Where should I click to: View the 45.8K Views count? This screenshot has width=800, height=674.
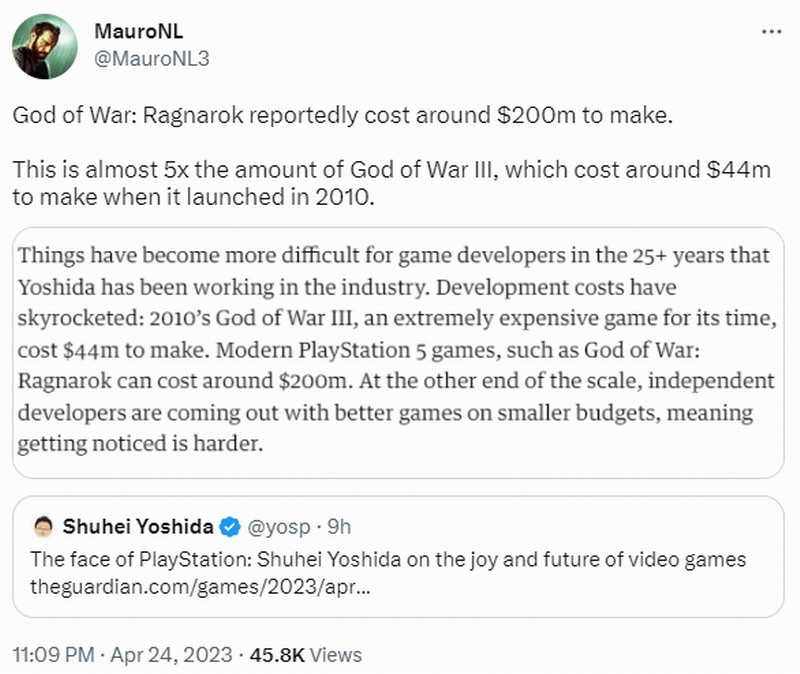click(306, 655)
